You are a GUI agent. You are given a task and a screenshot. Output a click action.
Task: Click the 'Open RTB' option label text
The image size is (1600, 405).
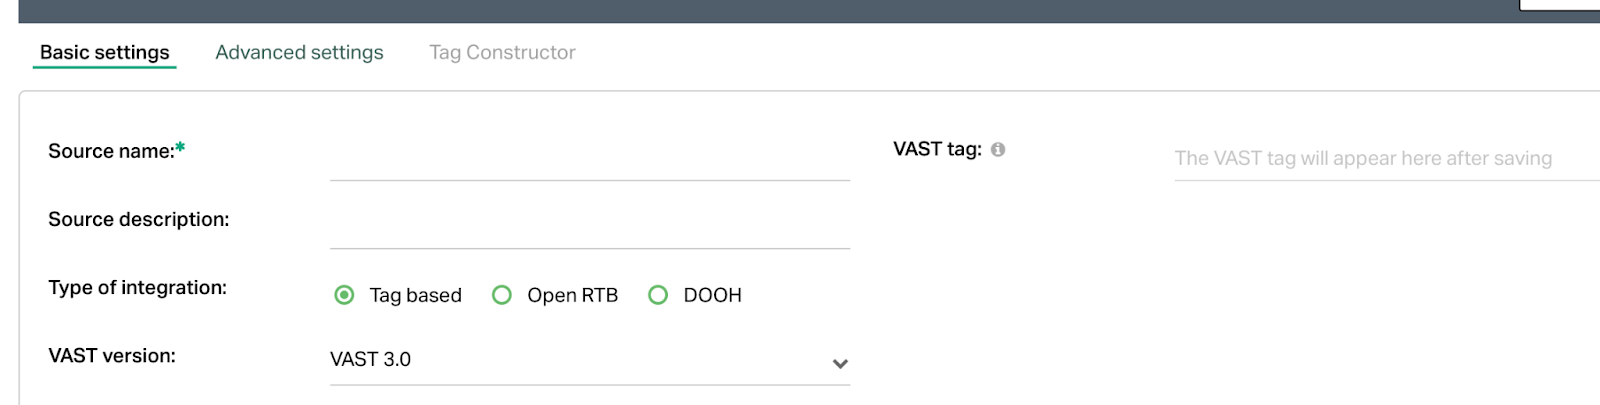tap(573, 295)
